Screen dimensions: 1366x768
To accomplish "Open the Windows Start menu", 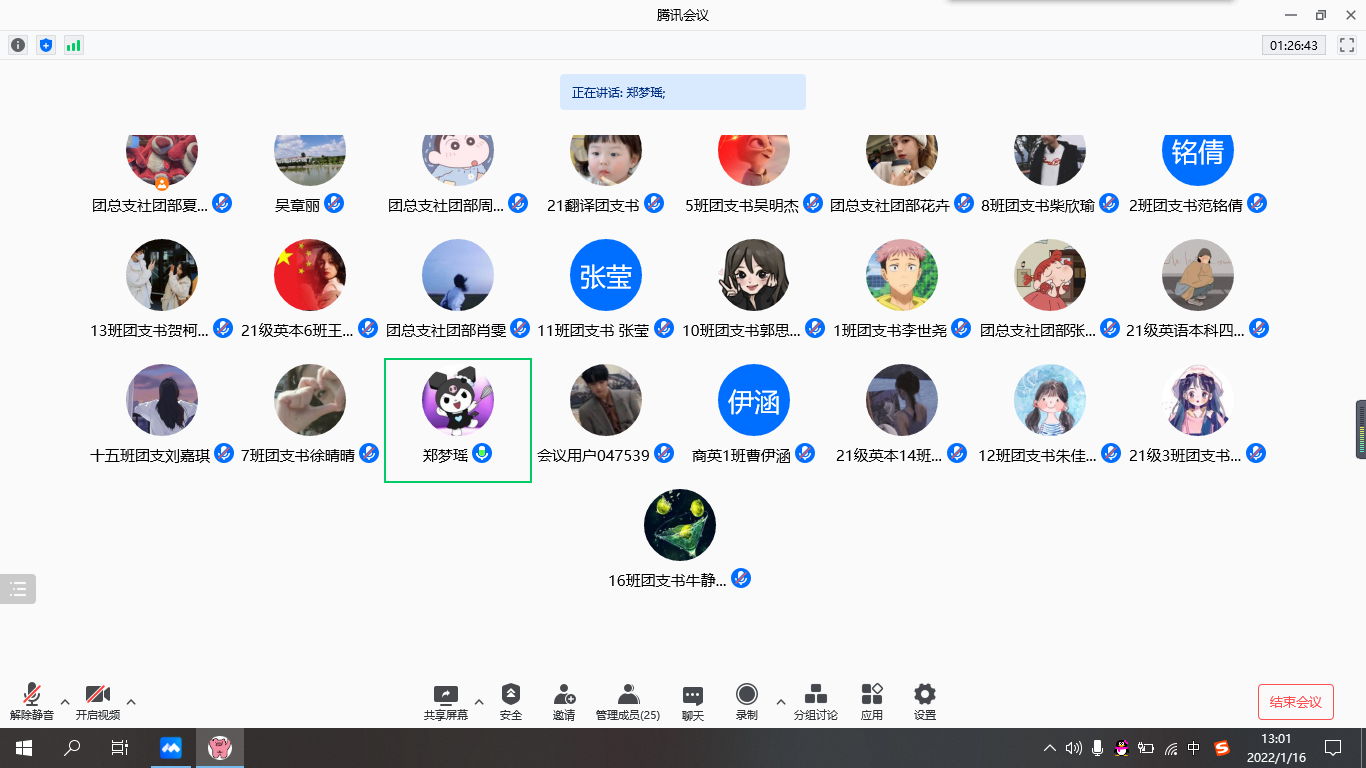I will click(x=24, y=748).
